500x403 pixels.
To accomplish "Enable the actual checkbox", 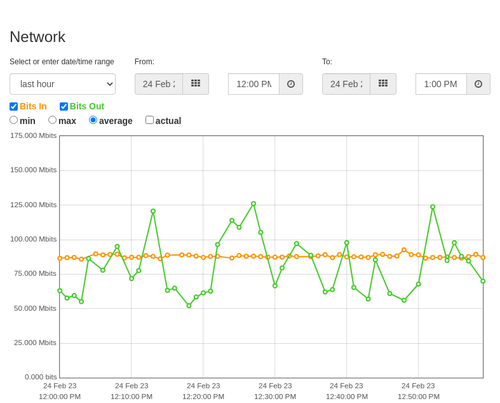I will point(149,120).
